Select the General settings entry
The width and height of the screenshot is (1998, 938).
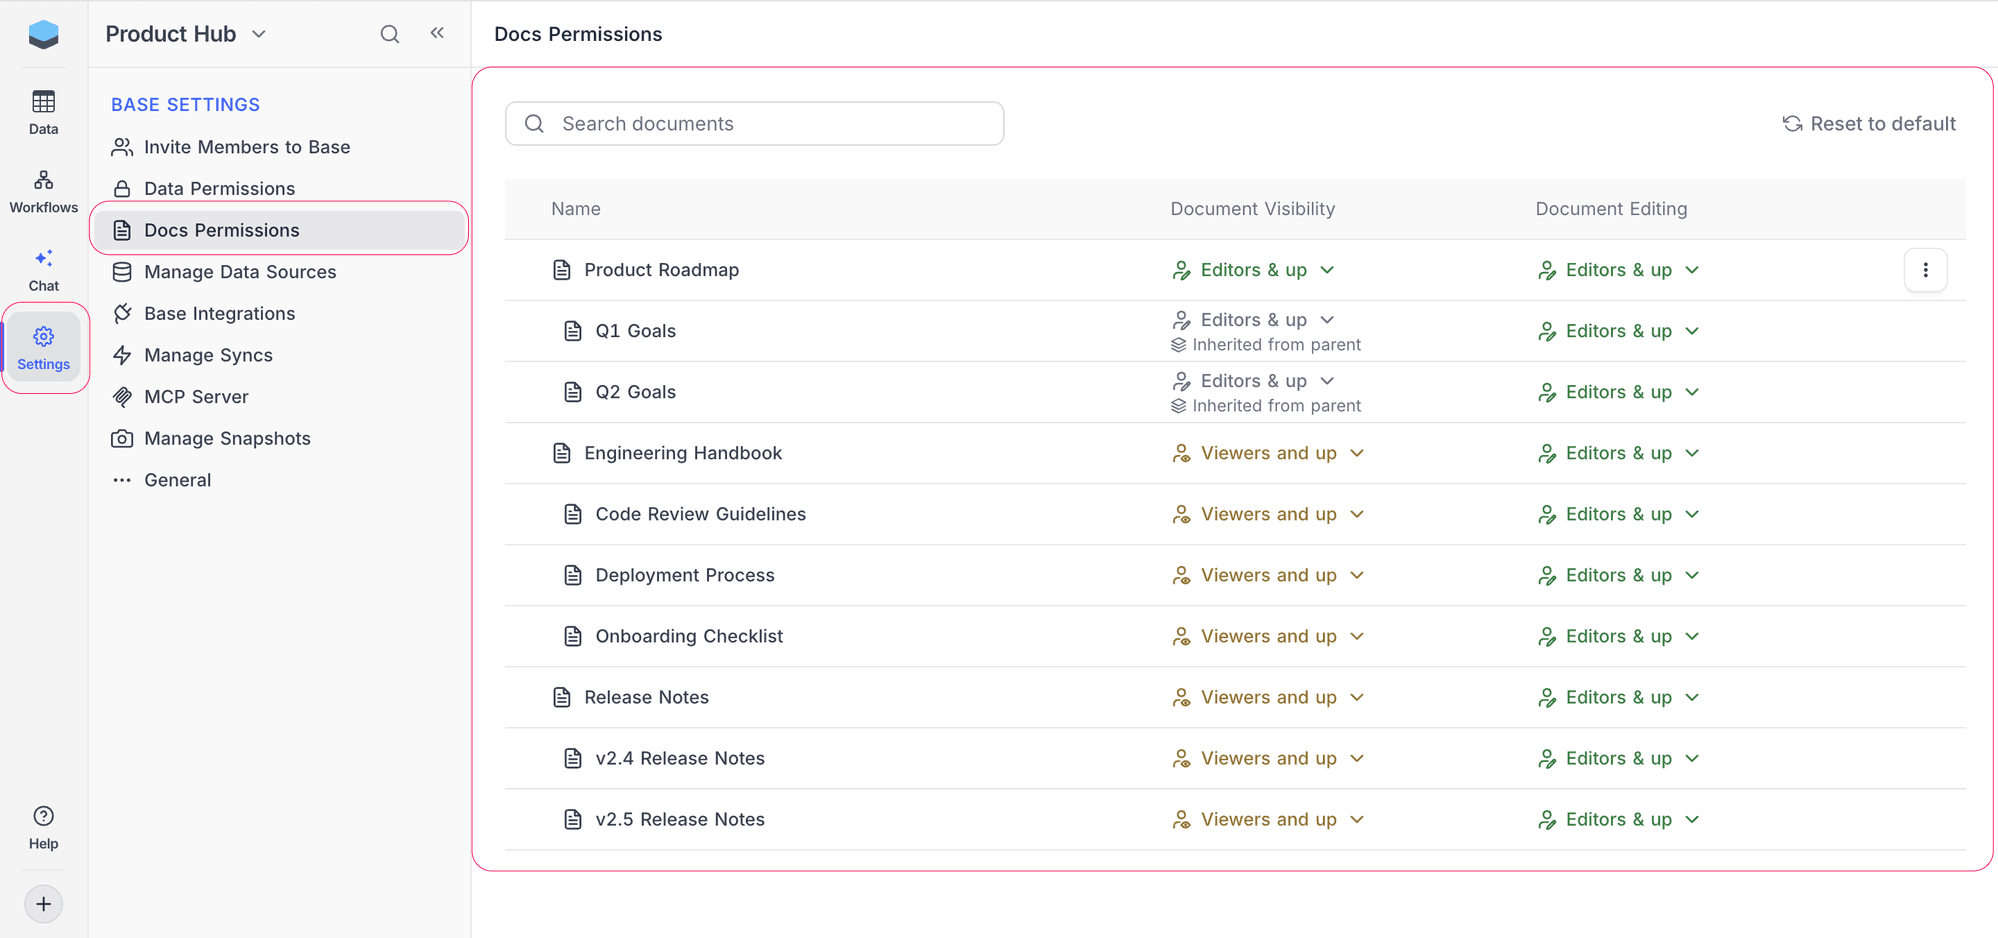[177, 480]
